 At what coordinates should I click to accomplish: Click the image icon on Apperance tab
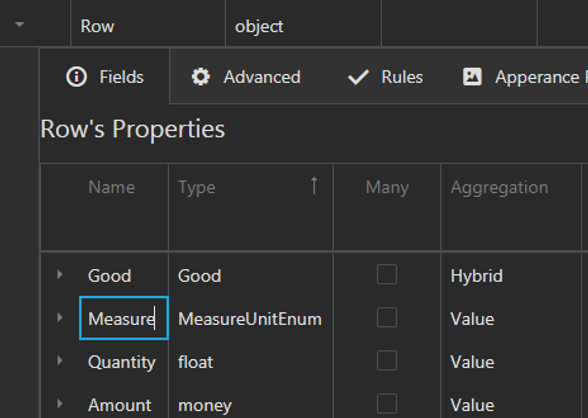[x=472, y=77]
